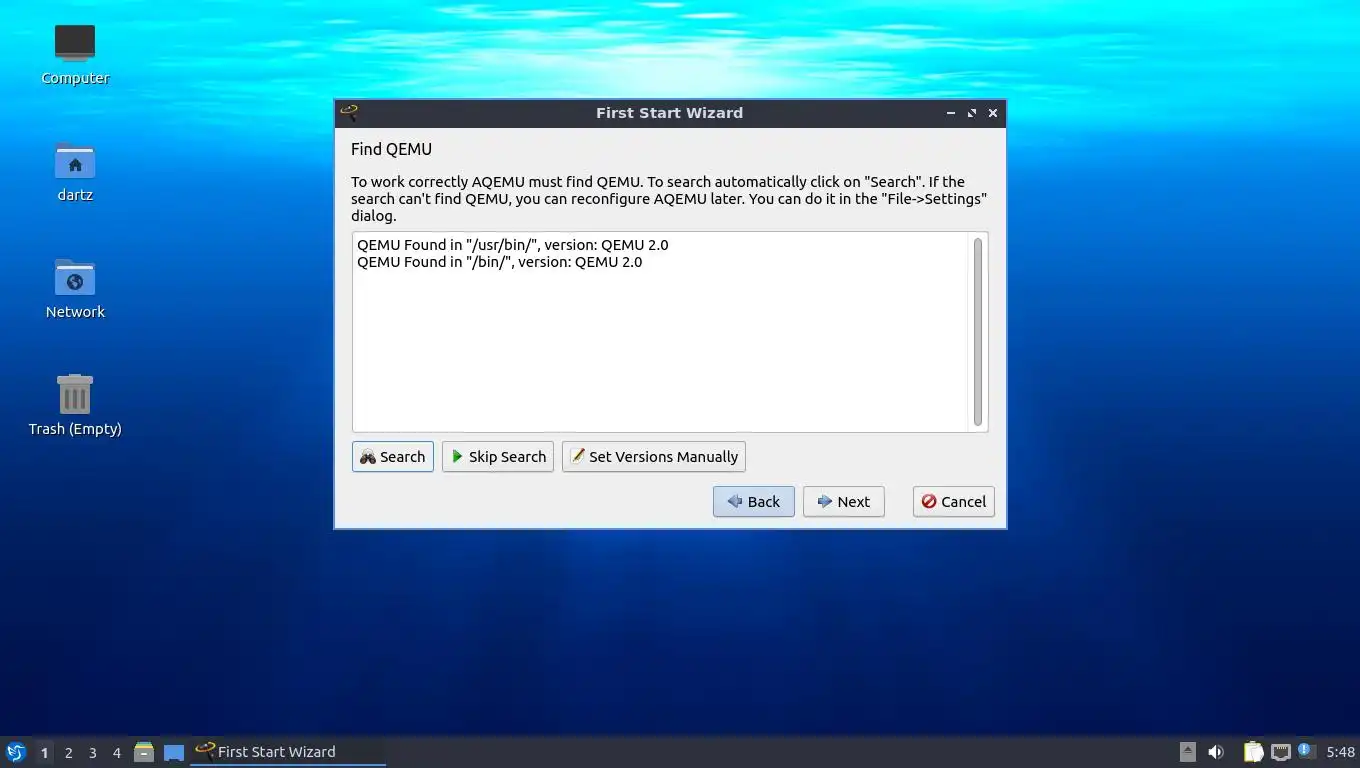This screenshot has height=768, width=1360.
Task: Go Back in the wizard
Action: click(x=754, y=502)
